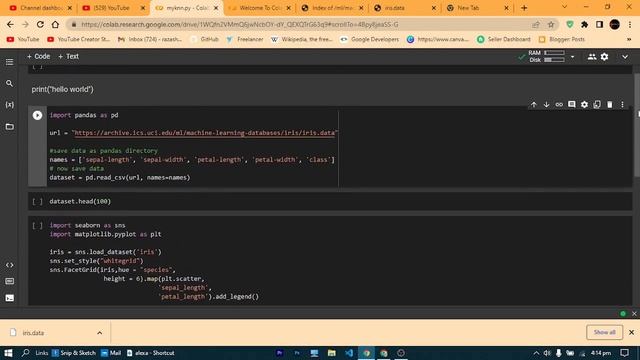Open Visual Studio Code from taskbar

[349, 353]
